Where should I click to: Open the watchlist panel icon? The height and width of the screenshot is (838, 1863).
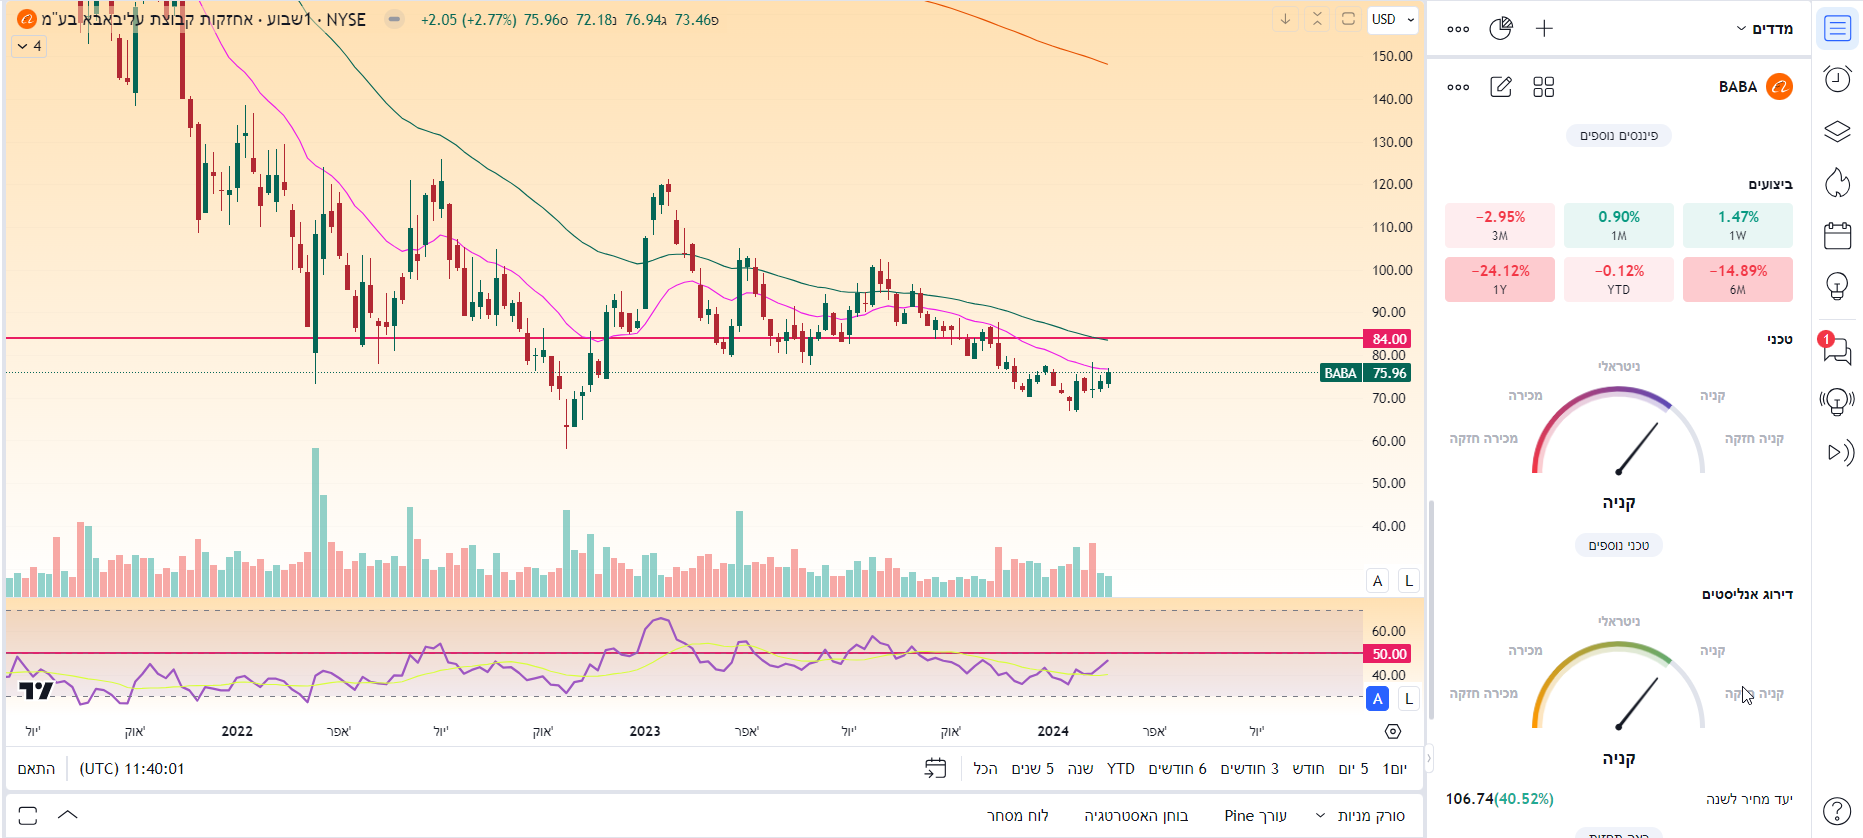tap(1838, 29)
